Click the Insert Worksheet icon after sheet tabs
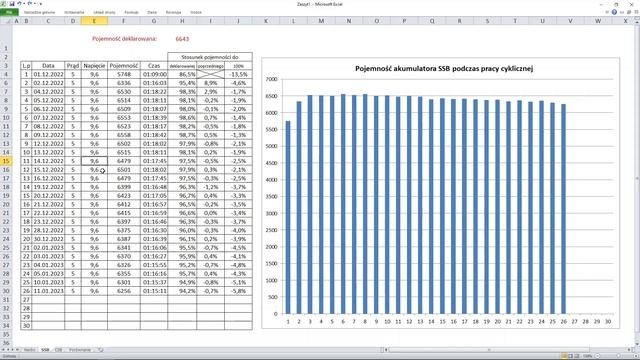The image size is (640, 360). (100, 350)
